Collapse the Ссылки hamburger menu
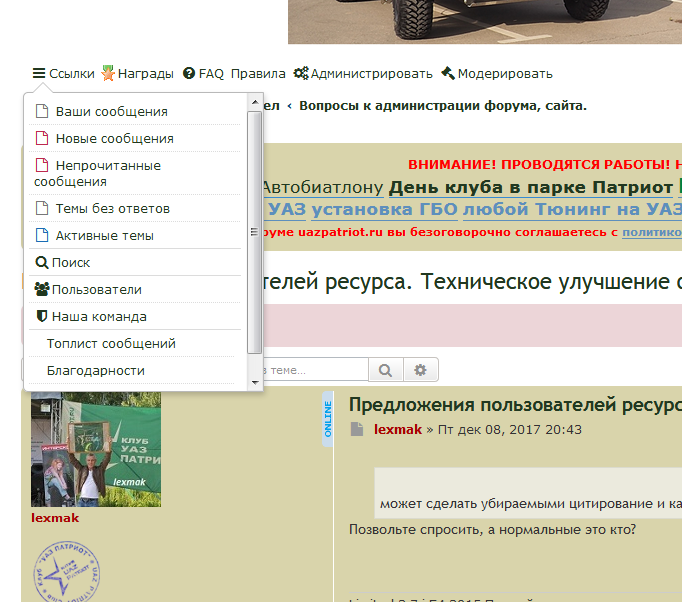 click(x=64, y=74)
